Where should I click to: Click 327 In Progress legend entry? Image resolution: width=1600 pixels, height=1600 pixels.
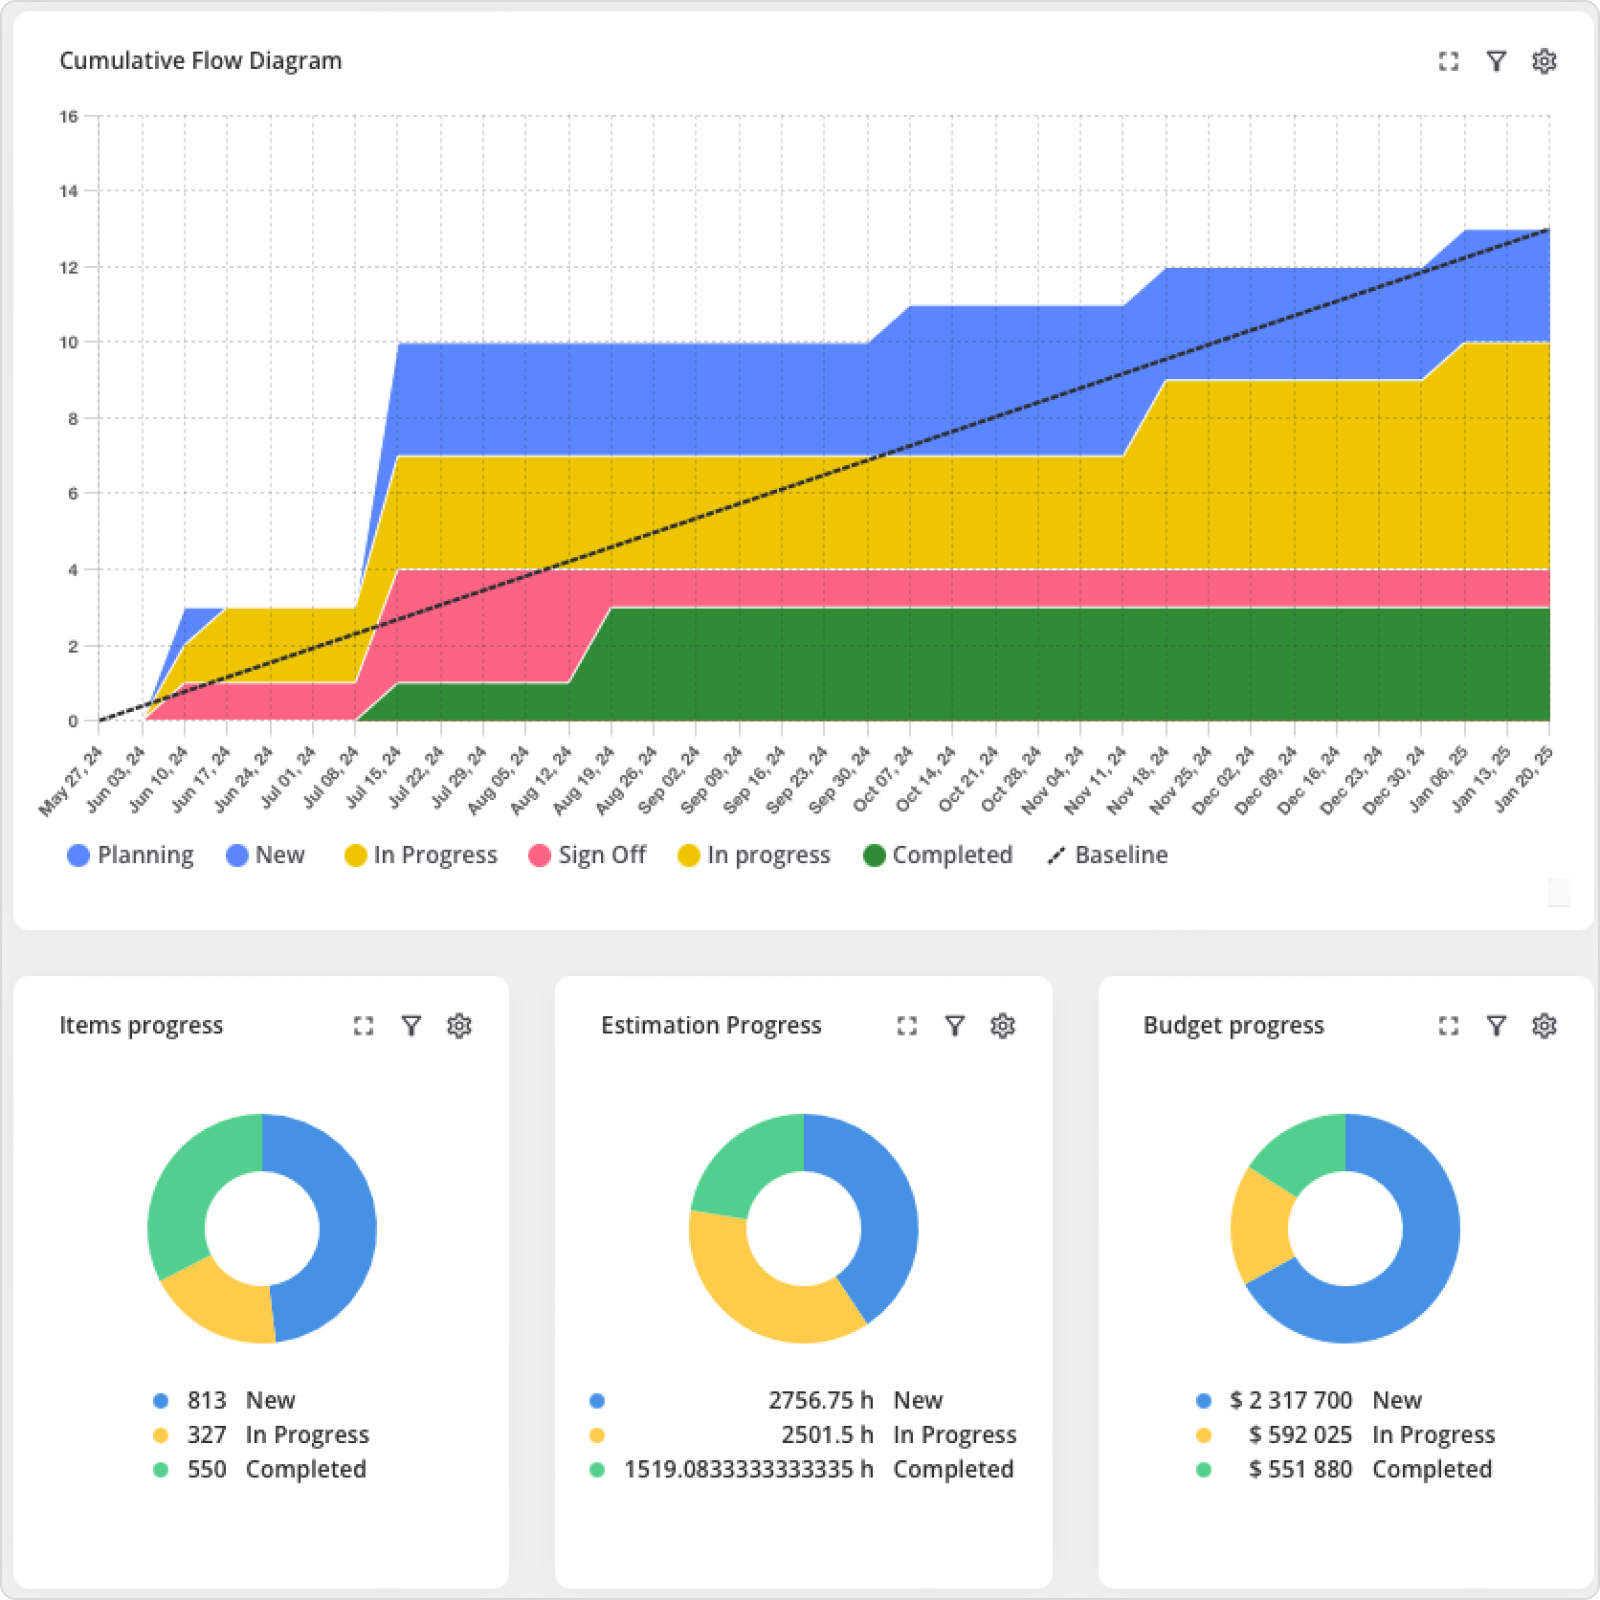[x=261, y=1435]
